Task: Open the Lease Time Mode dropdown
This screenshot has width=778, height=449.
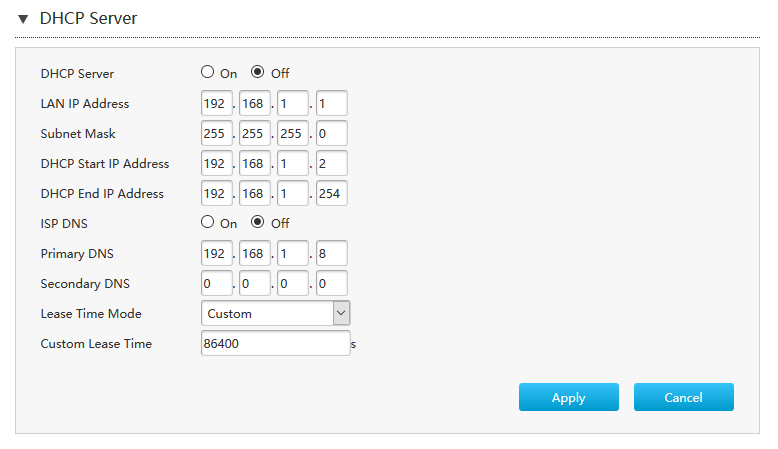Action: pyautogui.click(x=275, y=313)
